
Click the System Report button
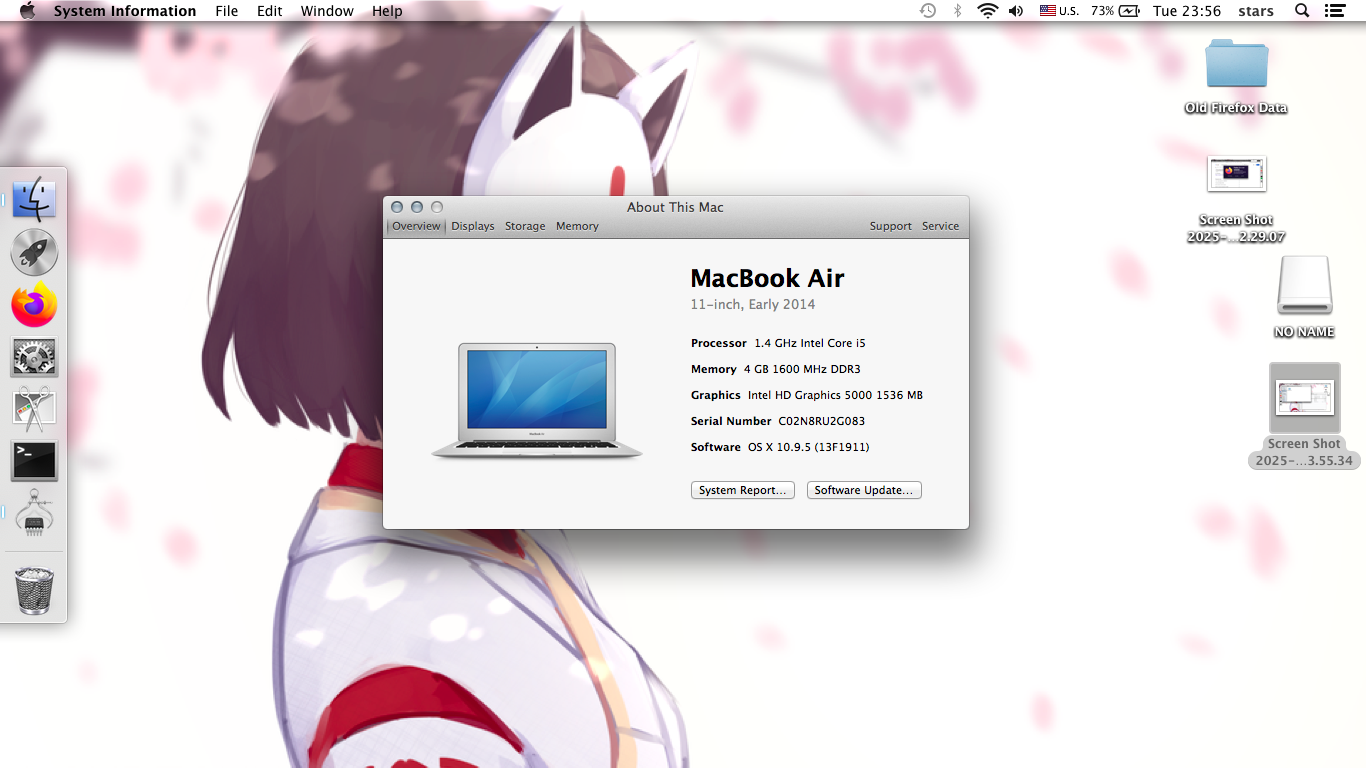click(742, 490)
